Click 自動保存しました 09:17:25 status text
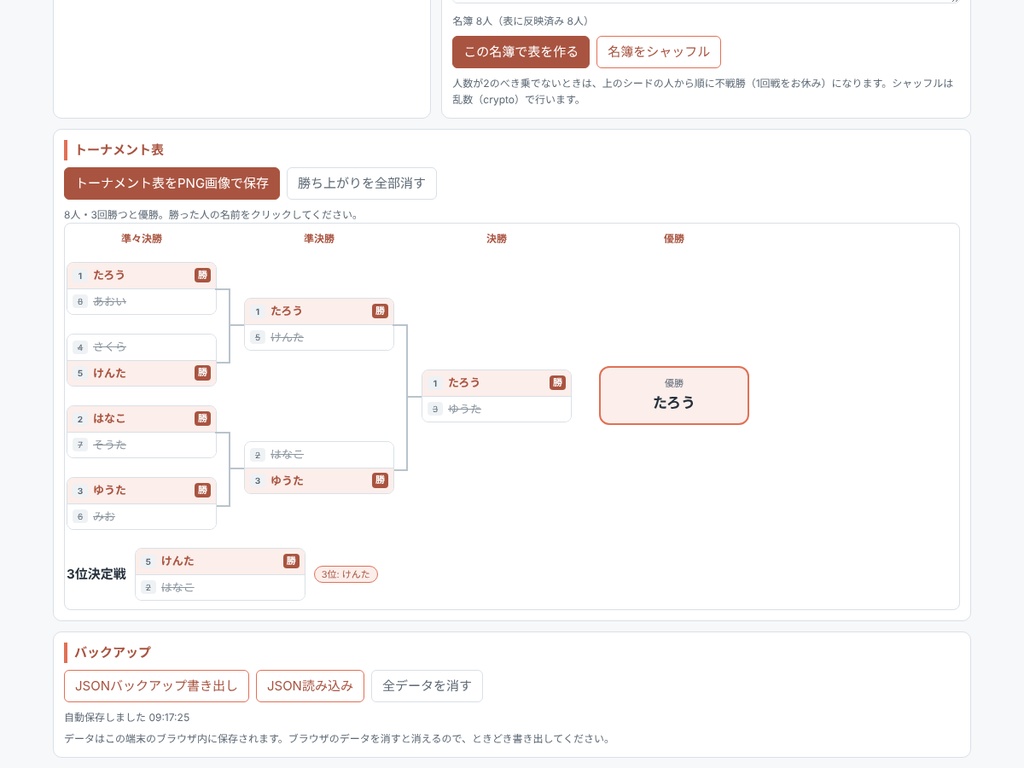This screenshot has width=1024, height=768. click(x=127, y=718)
